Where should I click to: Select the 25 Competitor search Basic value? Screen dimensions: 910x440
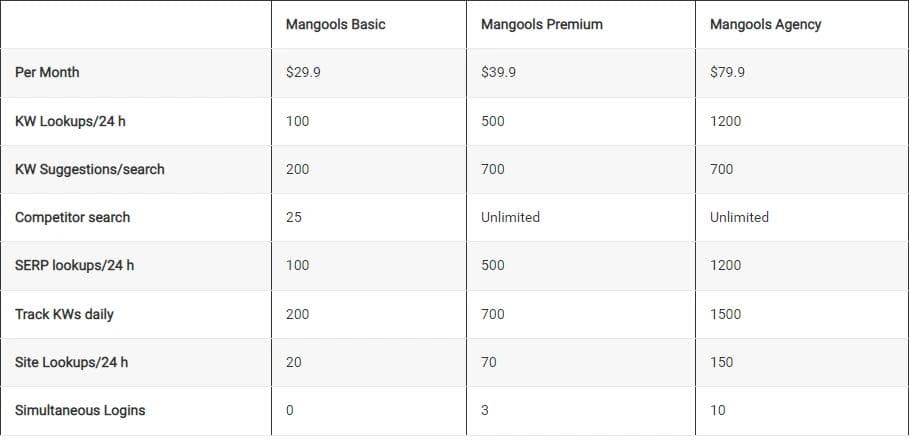coord(294,217)
